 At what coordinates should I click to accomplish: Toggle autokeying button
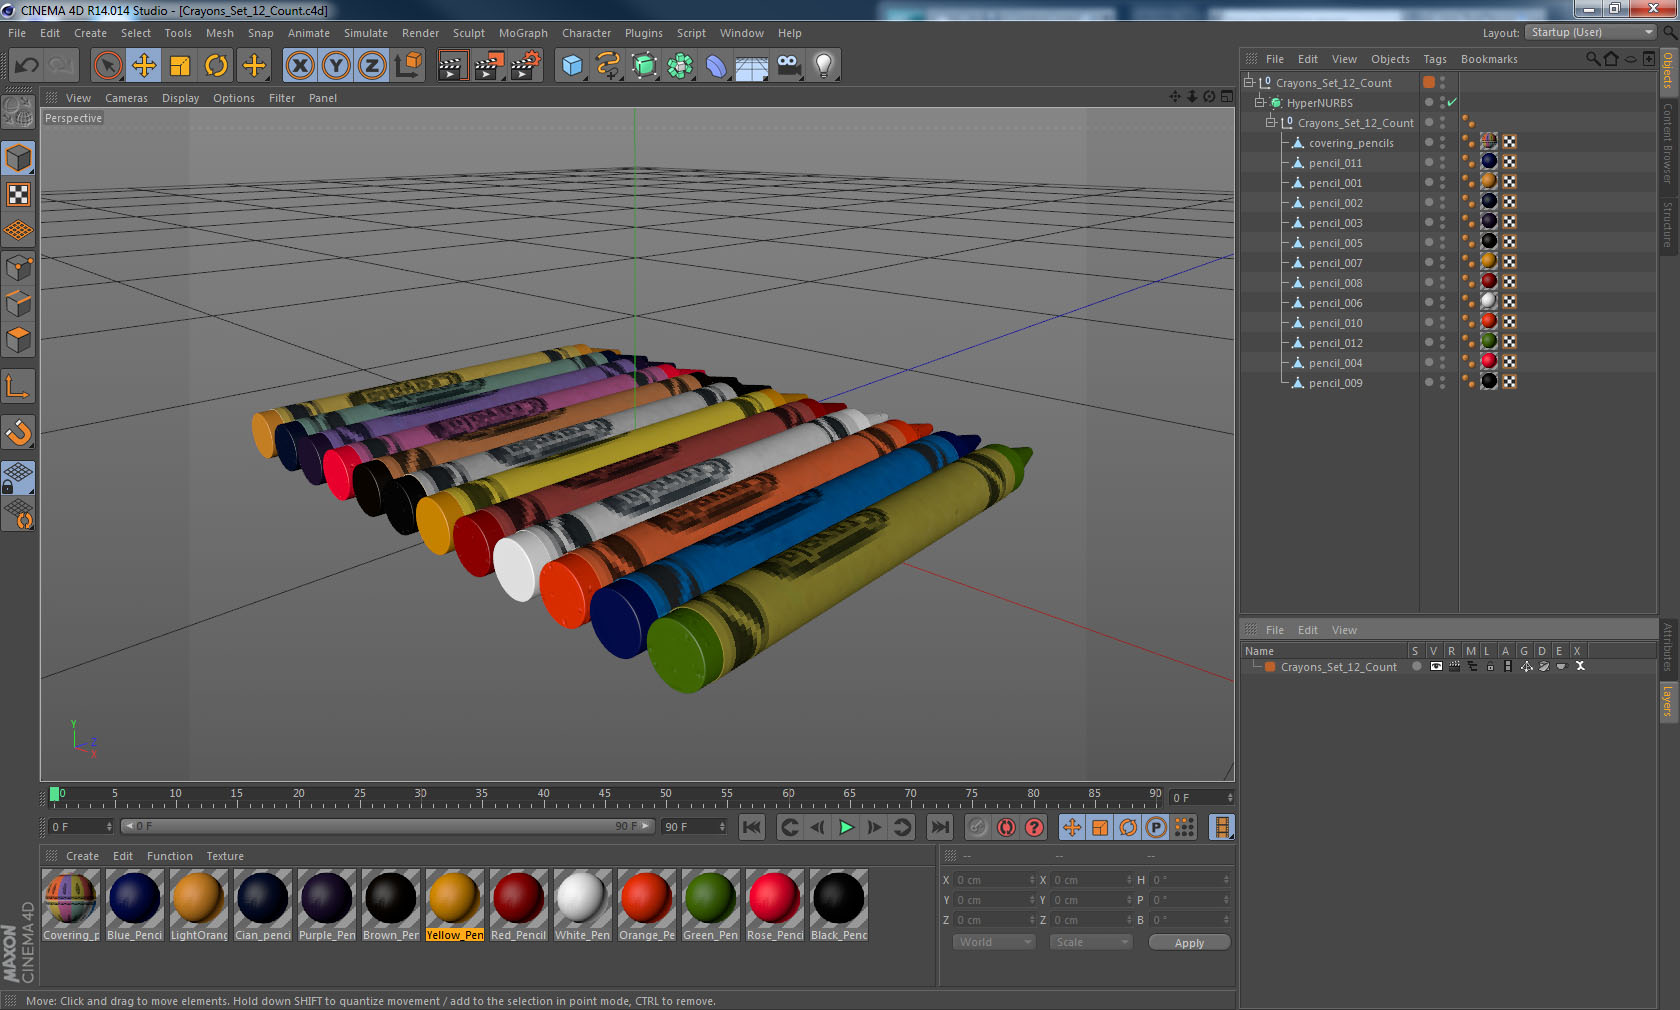coord(1006,827)
